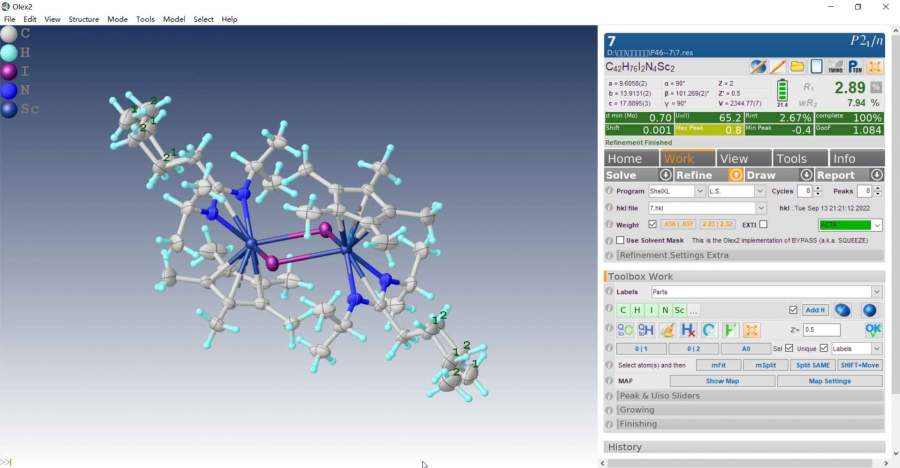
Task: Click the pencil edit icon beside the formula
Action: pos(777,67)
